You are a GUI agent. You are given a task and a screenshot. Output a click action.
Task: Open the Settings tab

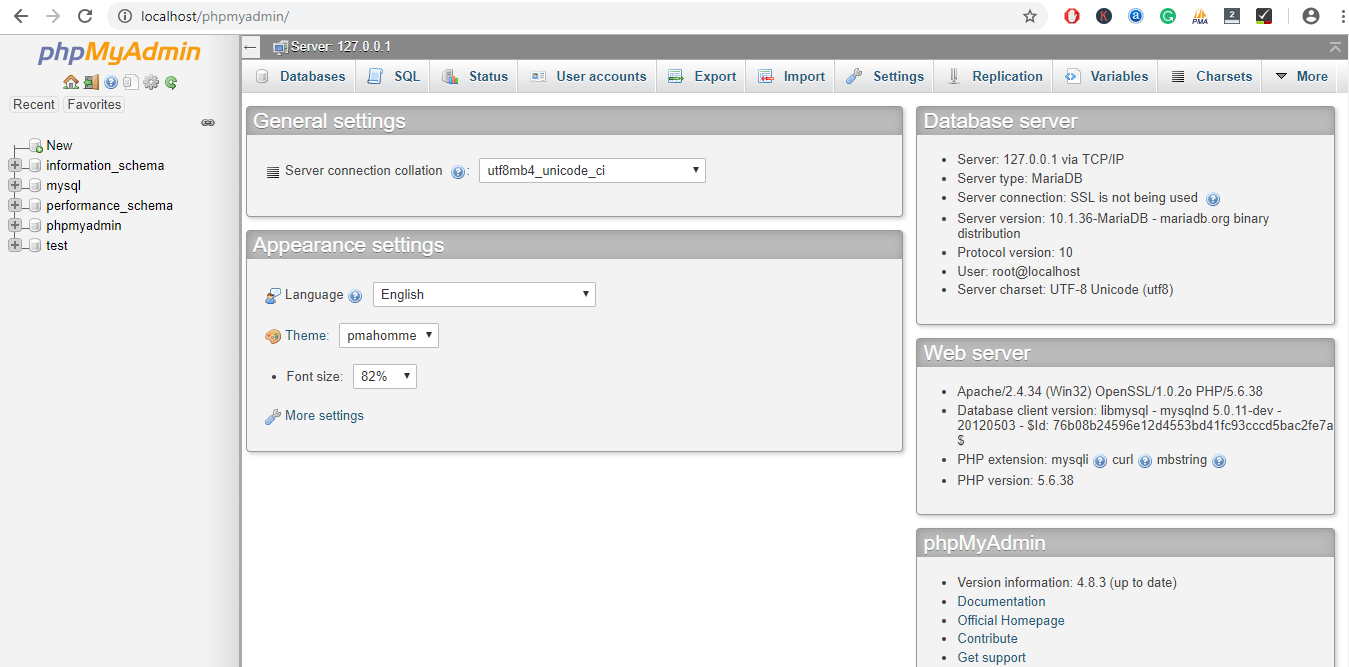click(885, 76)
